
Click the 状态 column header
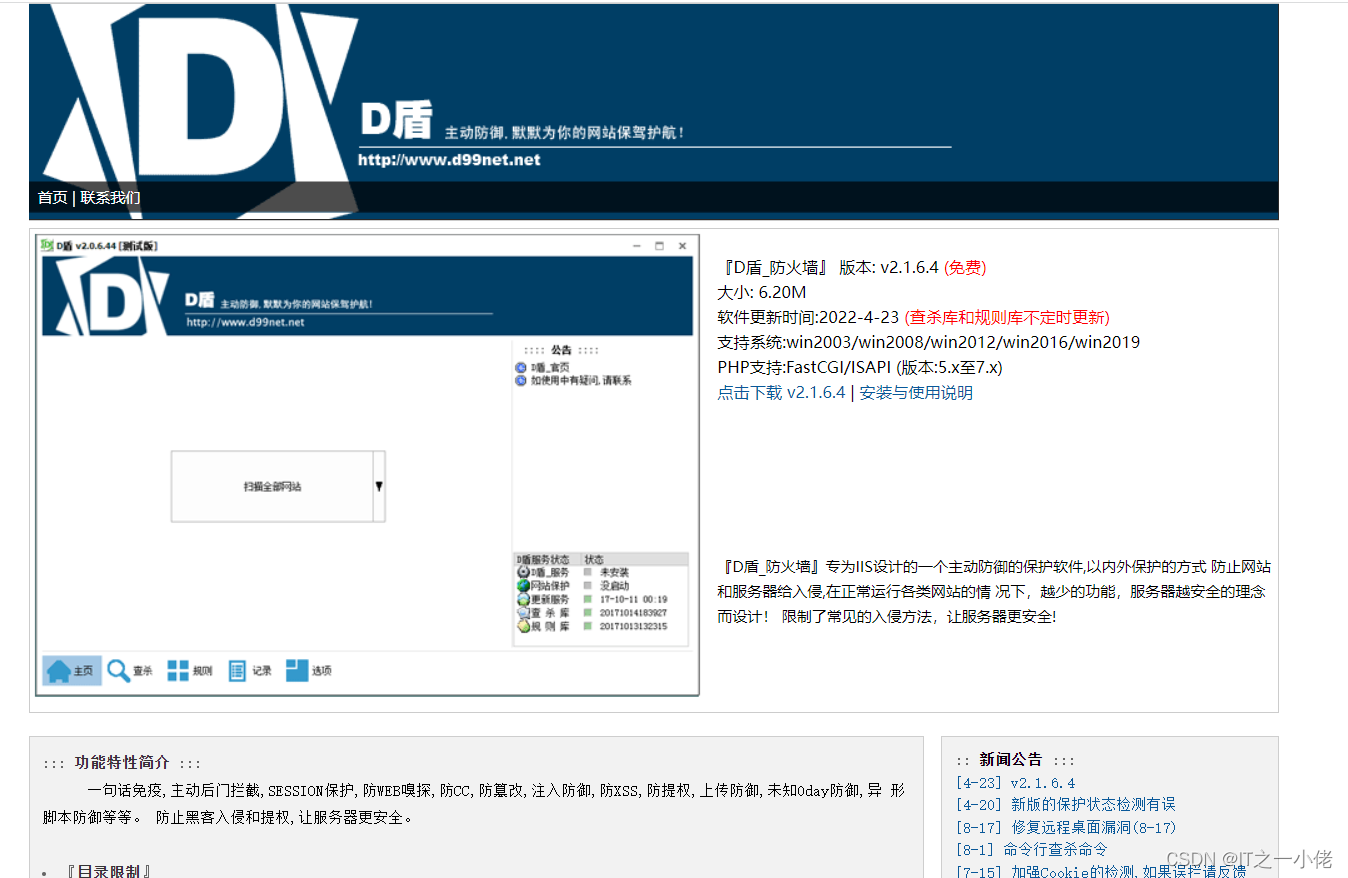(594, 559)
